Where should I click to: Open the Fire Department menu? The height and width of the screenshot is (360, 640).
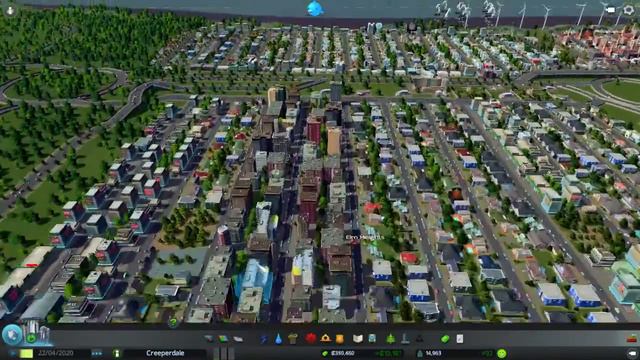pyautogui.click(x=325, y=338)
